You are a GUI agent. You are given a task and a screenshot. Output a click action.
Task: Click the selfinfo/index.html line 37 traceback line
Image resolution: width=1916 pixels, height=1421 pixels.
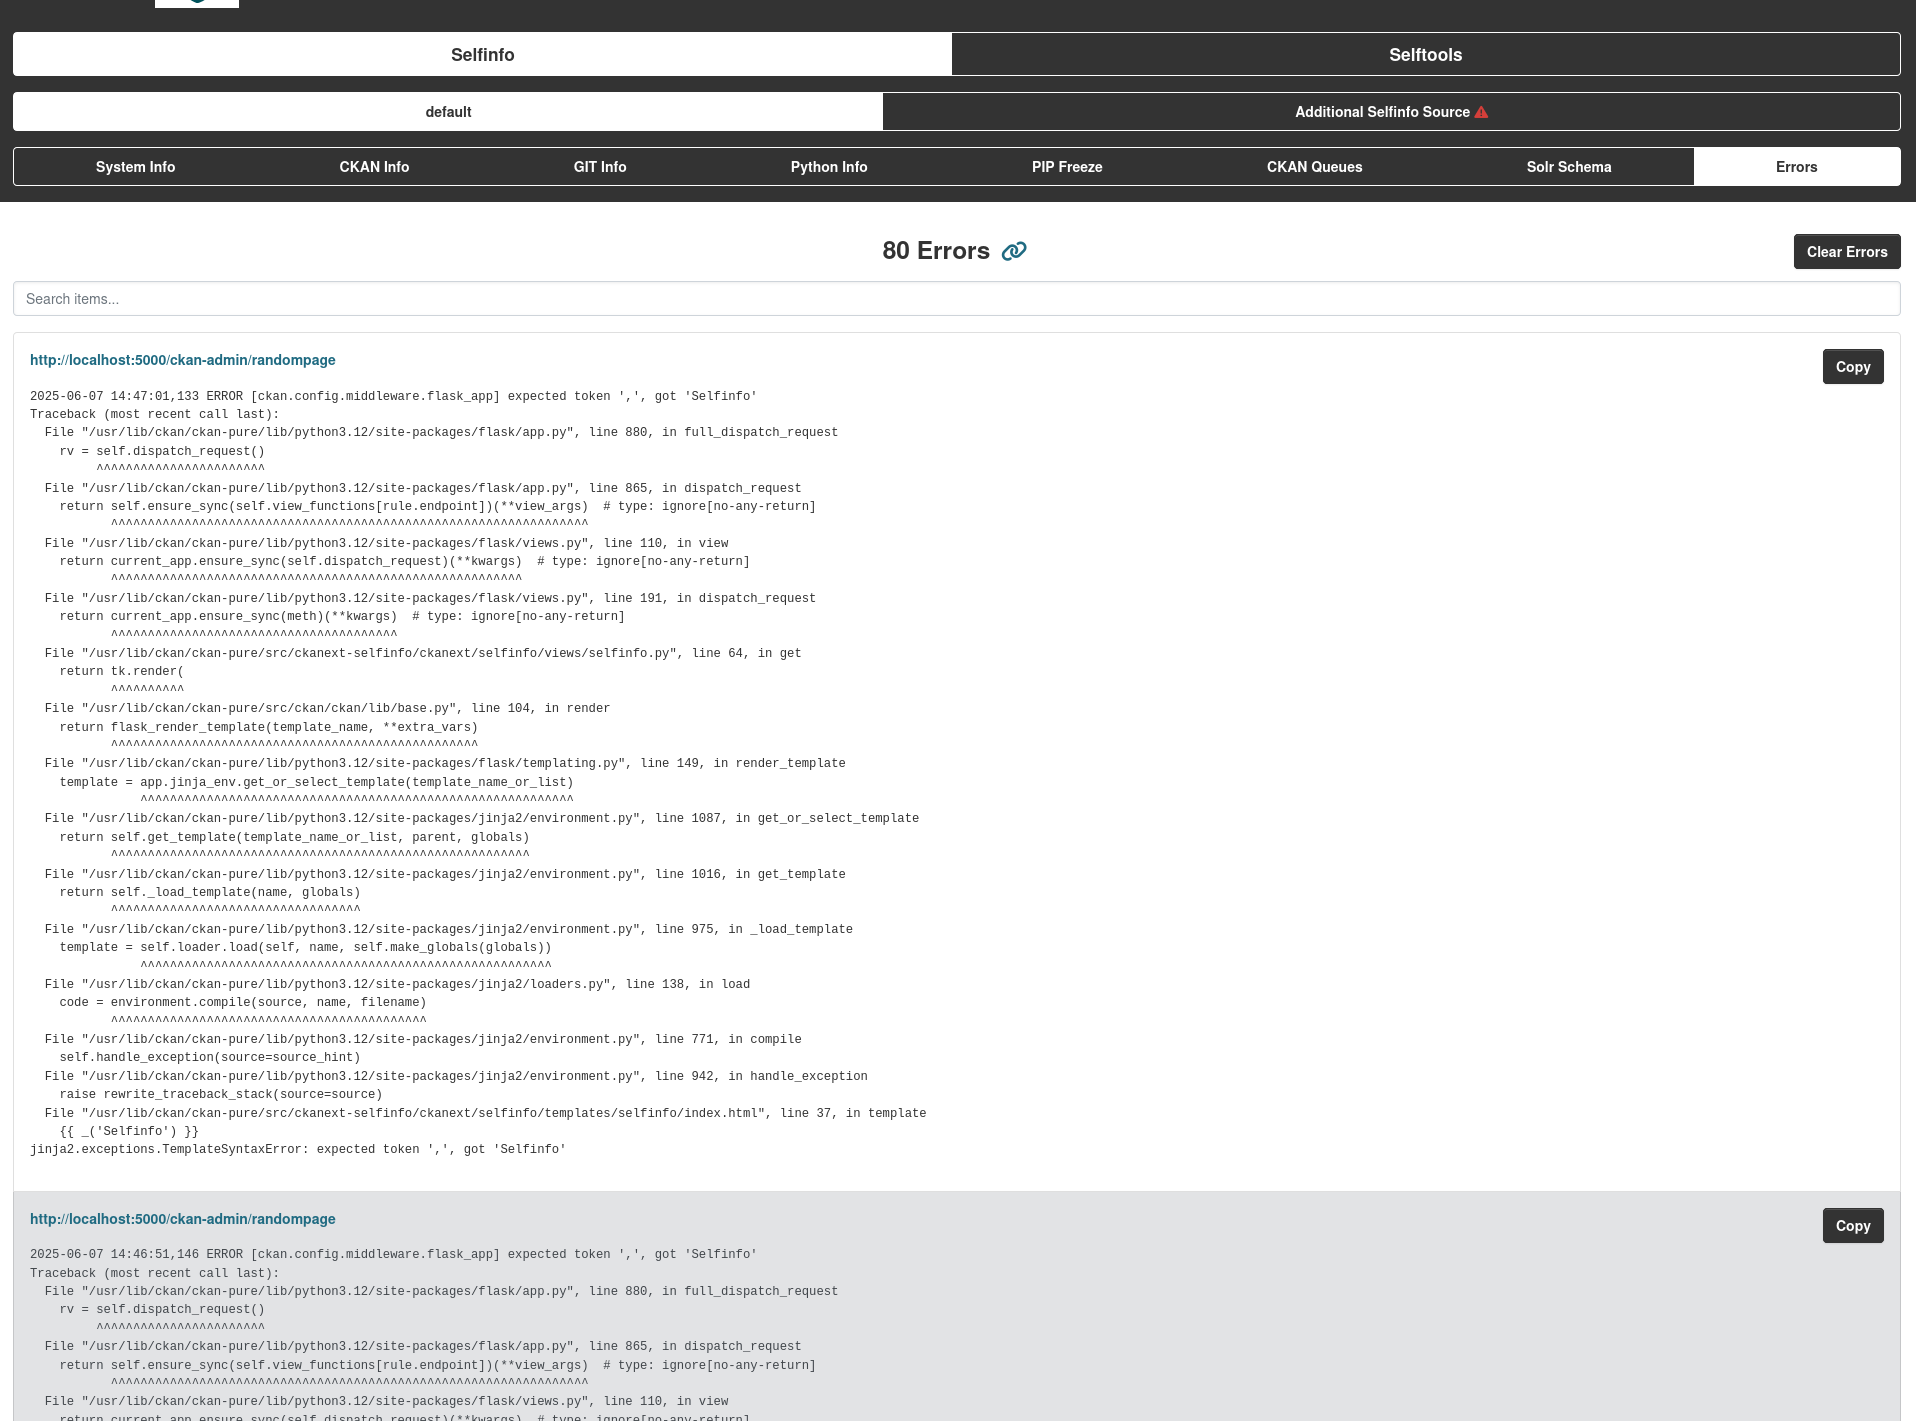[x=485, y=1114]
